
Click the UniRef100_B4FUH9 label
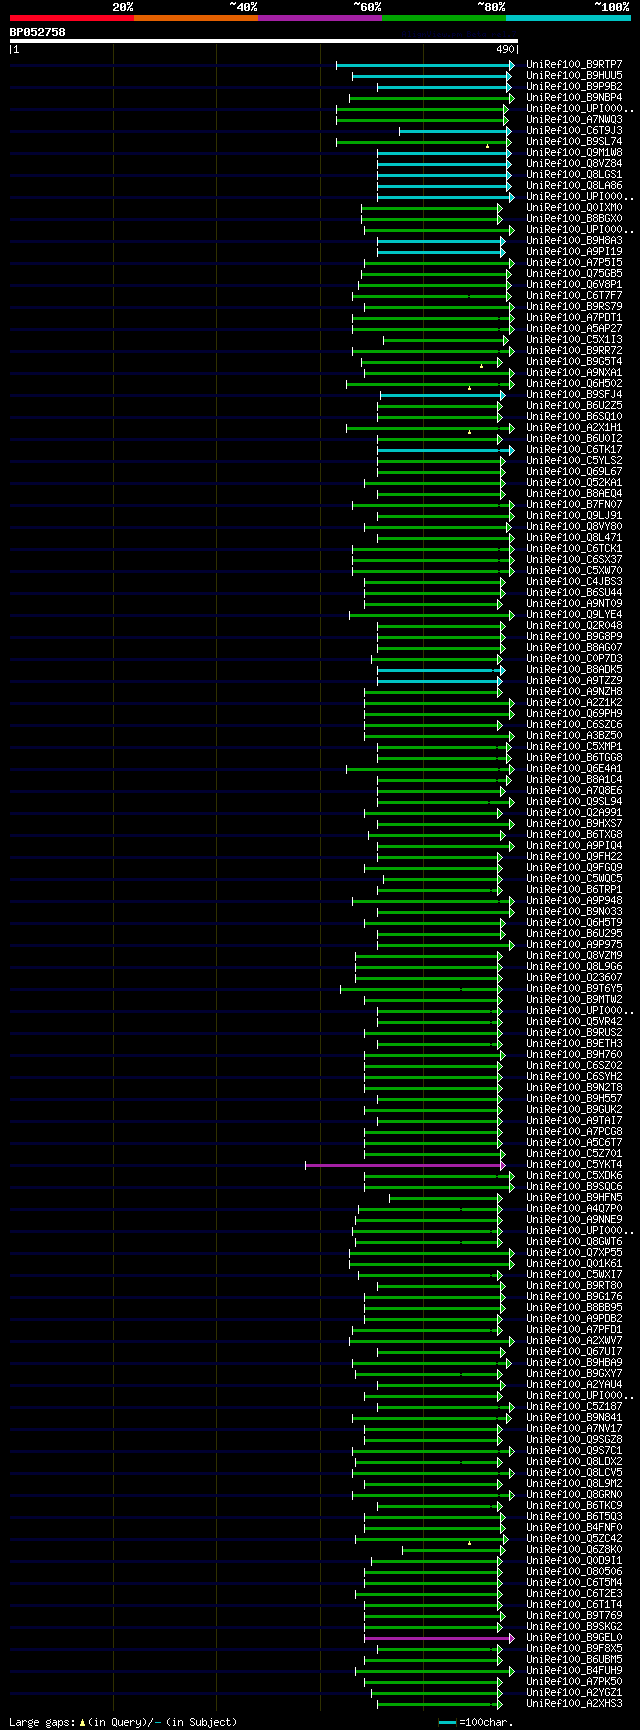tap(574, 1670)
